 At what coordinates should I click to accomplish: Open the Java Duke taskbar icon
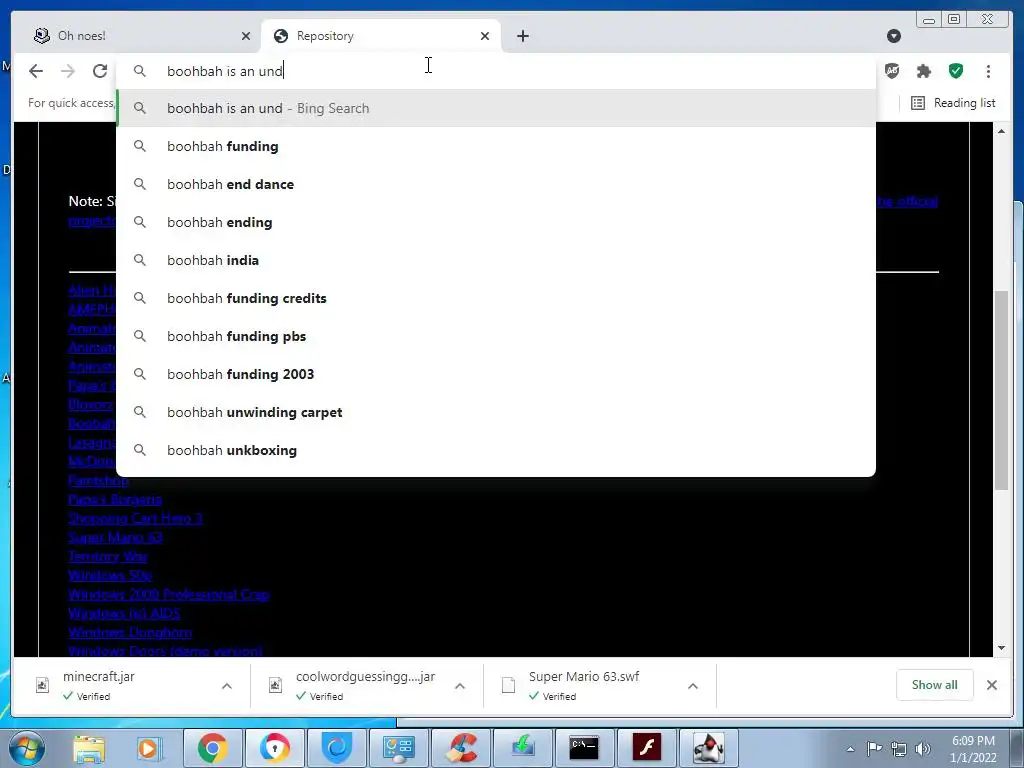pos(708,748)
